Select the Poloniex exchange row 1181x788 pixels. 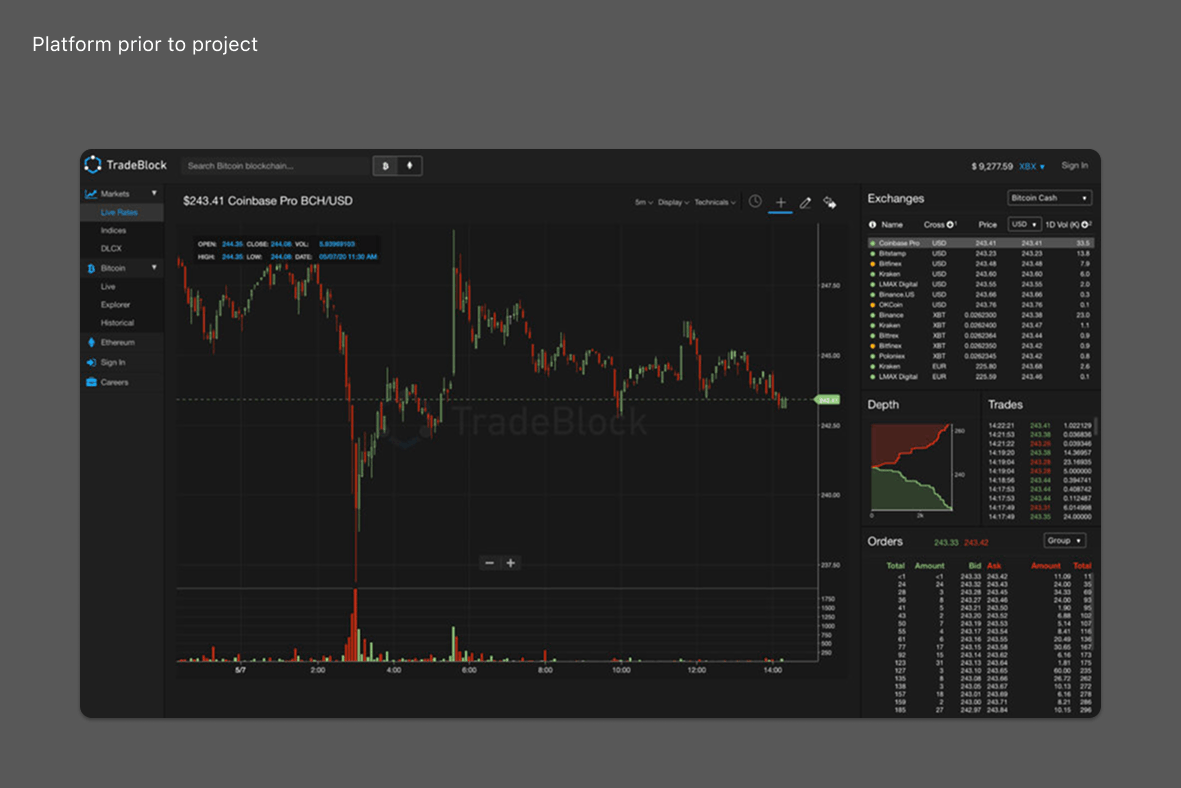[x=981, y=356]
